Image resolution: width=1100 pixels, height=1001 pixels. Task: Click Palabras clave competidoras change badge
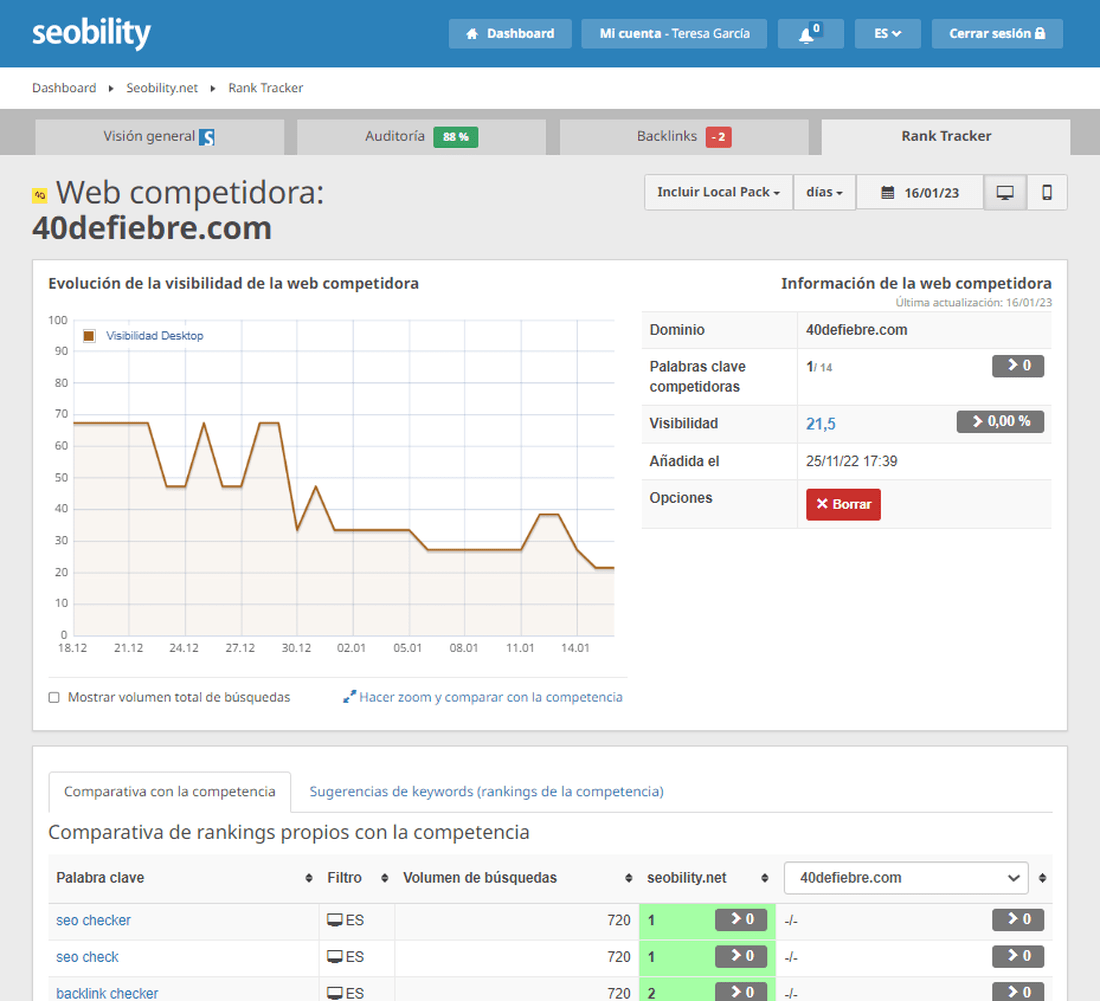click(x=1018, y=365)
